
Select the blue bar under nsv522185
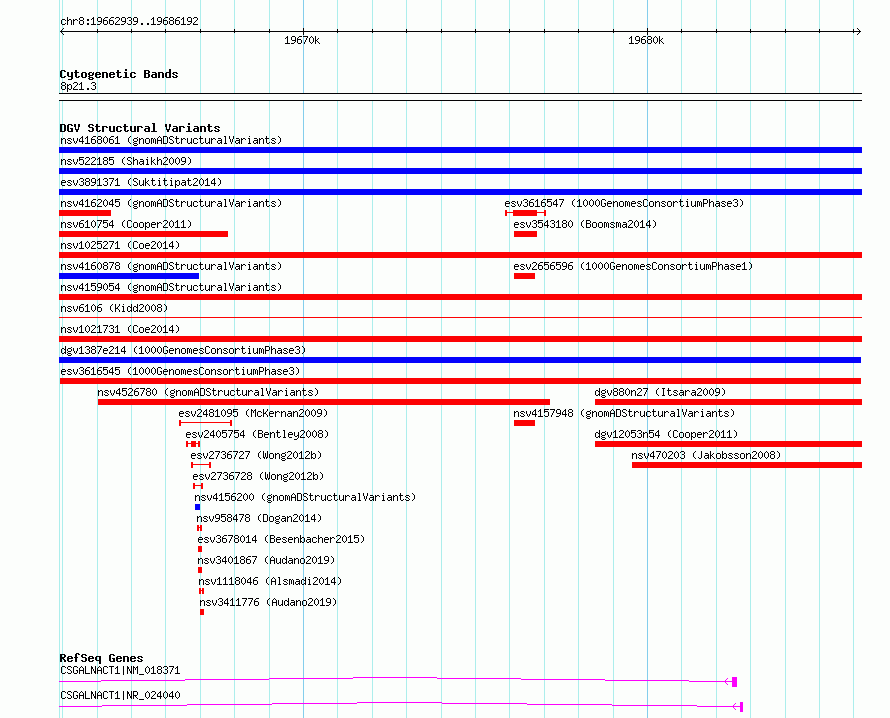pyautogui.click(x=460, y=171)
